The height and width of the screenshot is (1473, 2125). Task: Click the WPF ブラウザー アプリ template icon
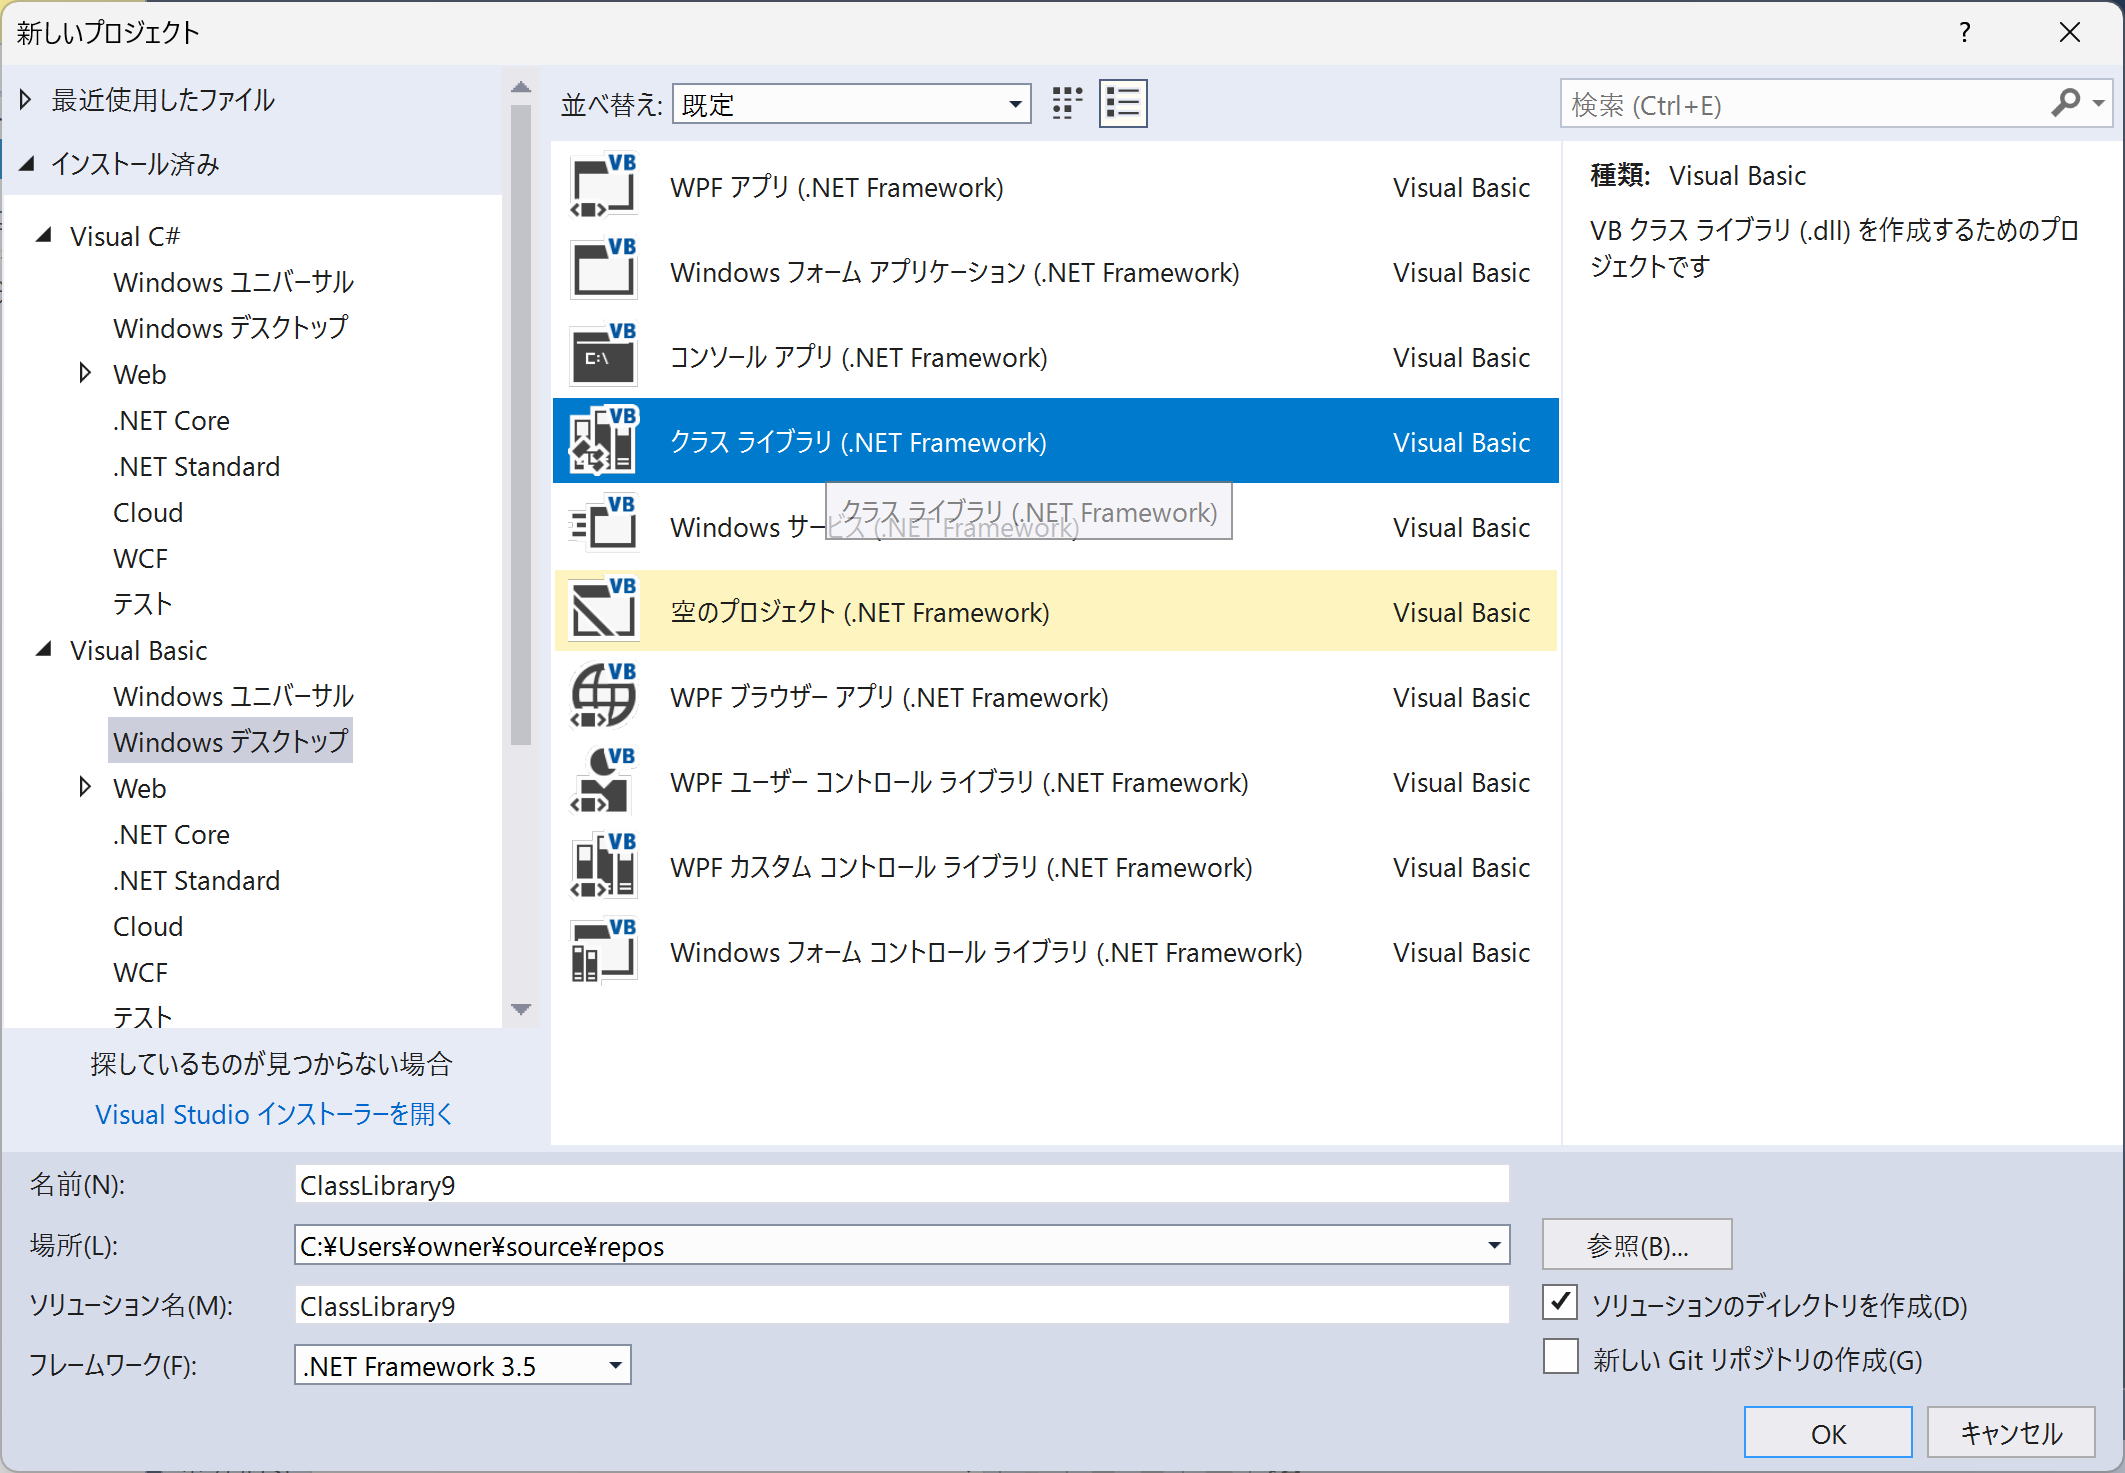coord(603,696)
